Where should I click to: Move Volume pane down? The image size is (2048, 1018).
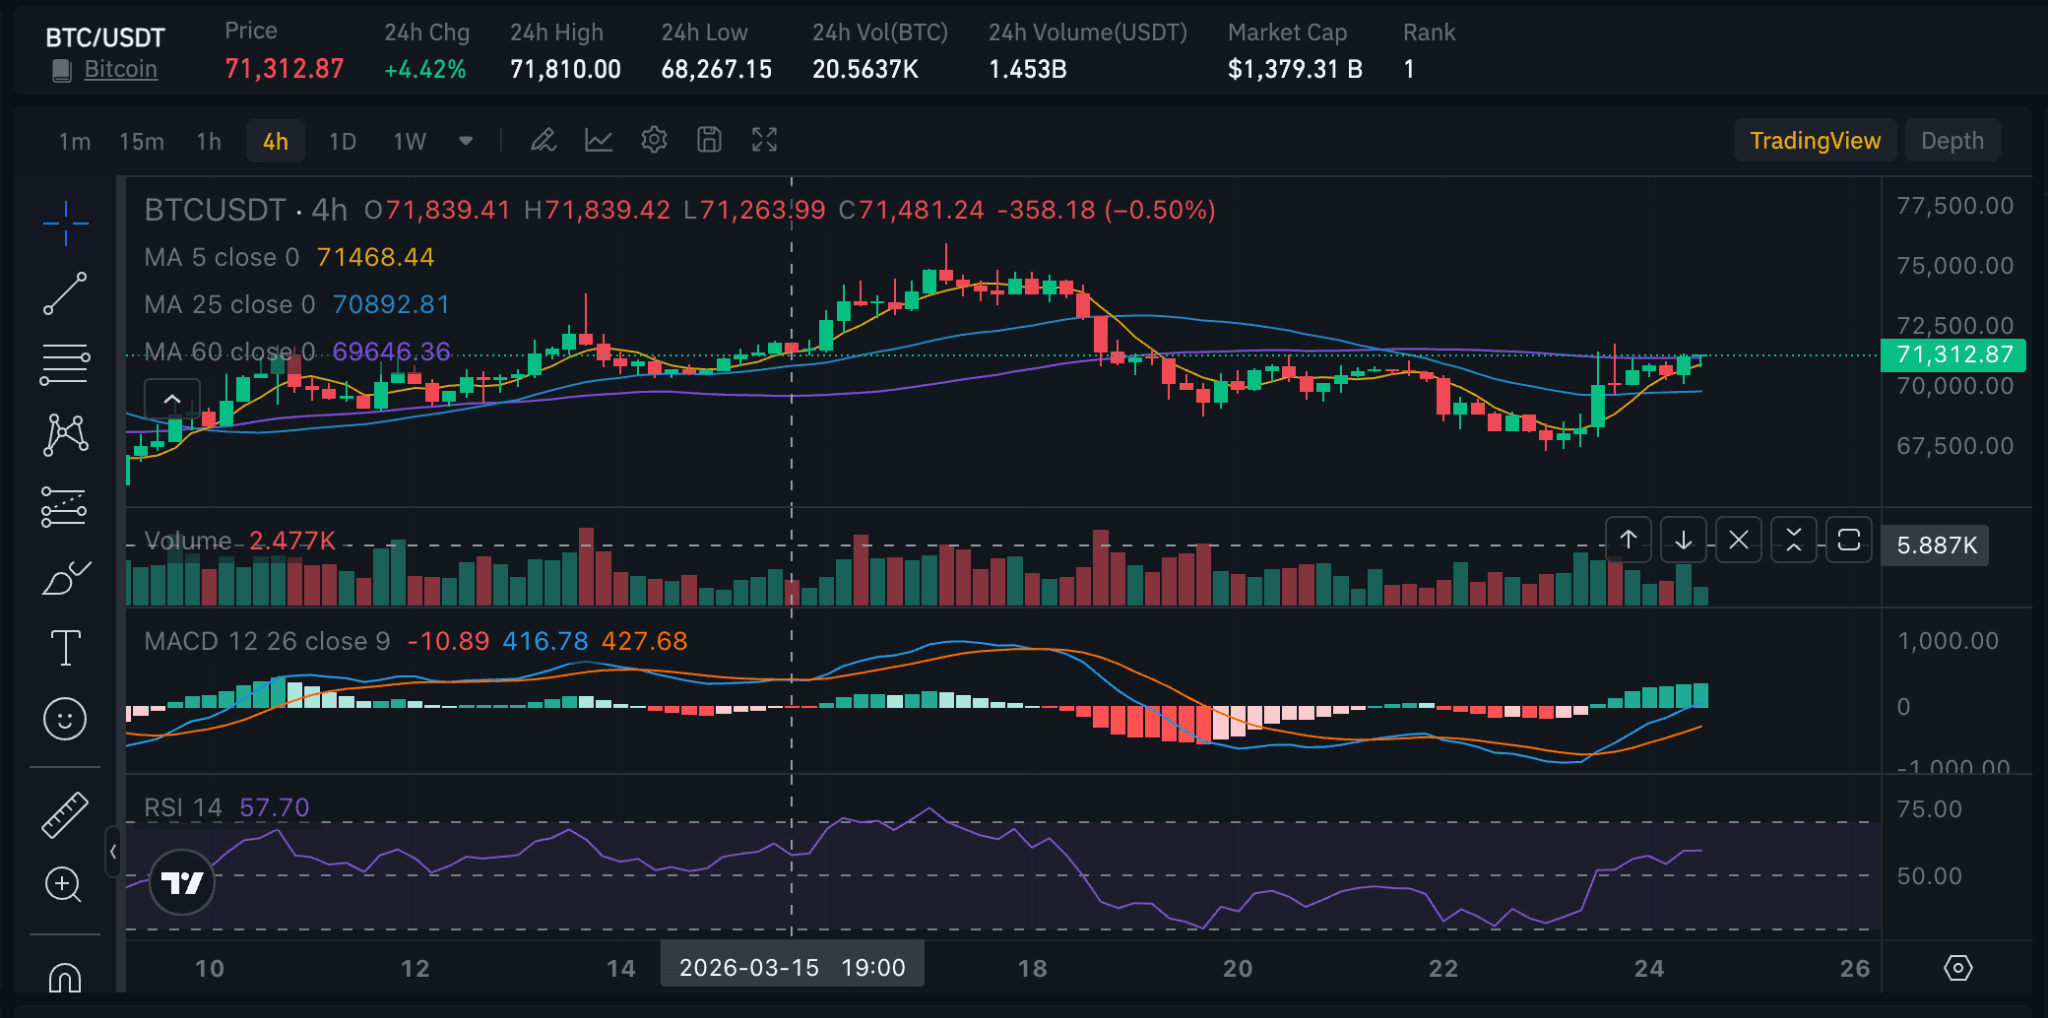pos(1683,540)
